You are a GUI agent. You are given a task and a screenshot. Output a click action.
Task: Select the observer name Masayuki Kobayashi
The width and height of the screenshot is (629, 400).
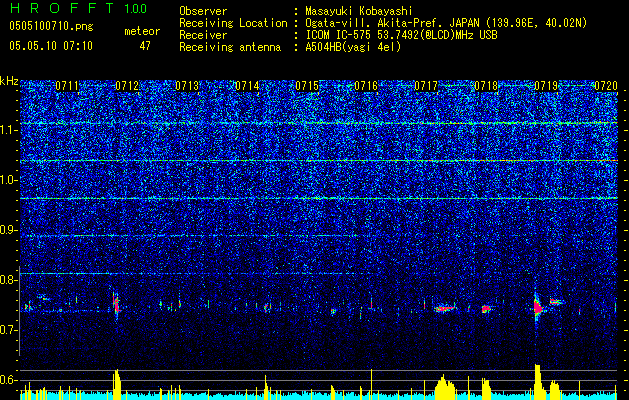[359, 11]
